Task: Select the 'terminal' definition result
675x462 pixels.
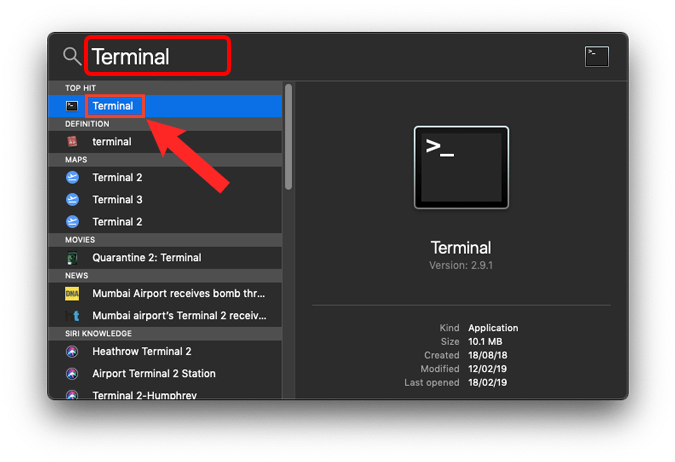Action: (x=165, y=142)
